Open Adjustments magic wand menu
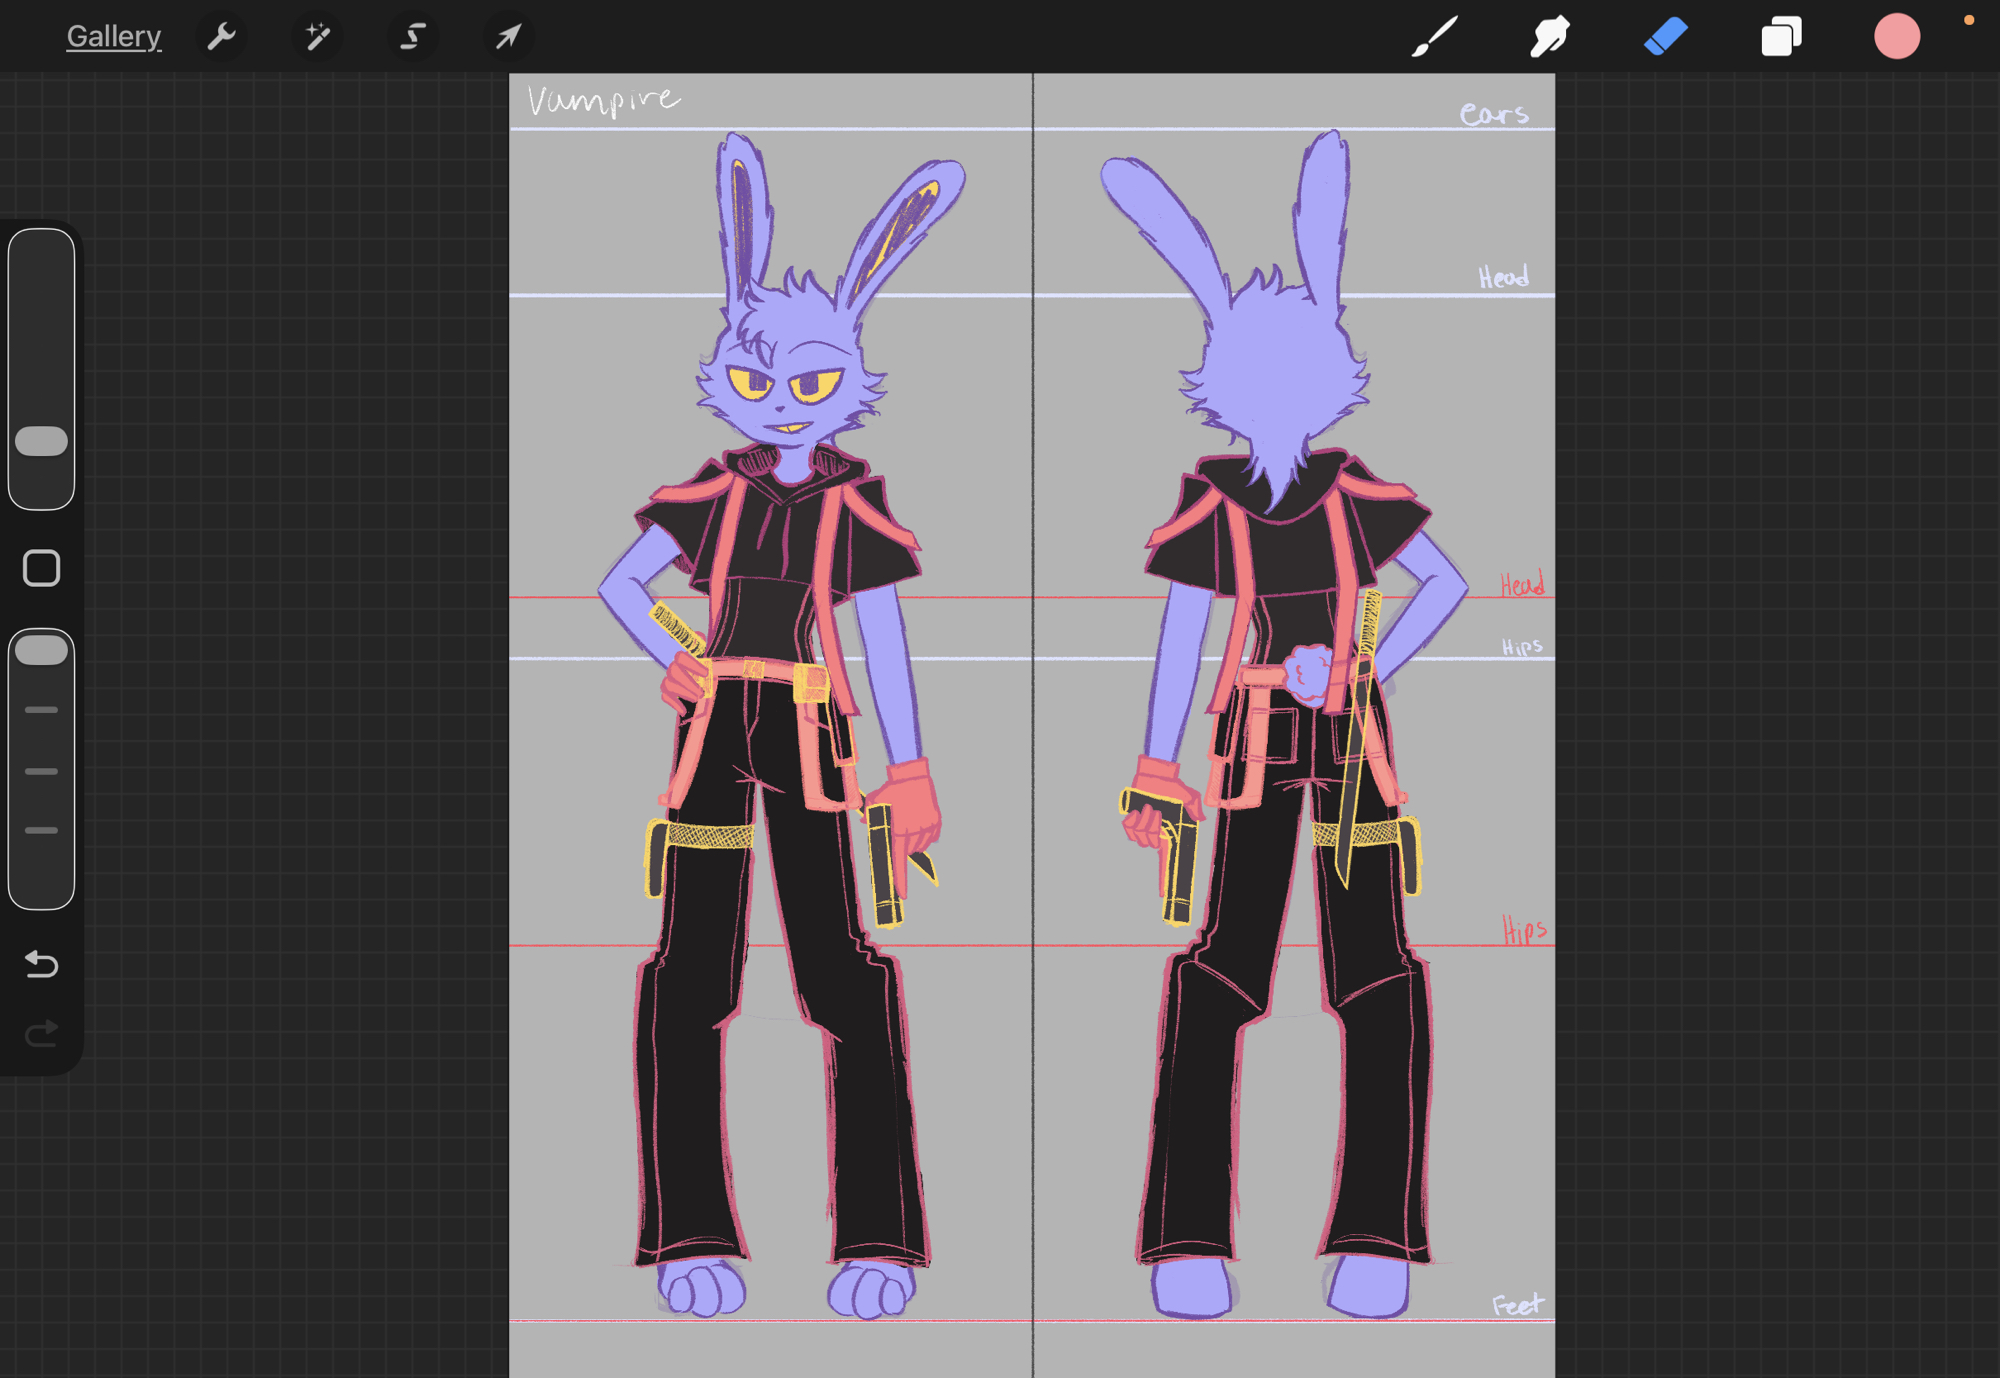Viewport: 2000px width, 1378px height. click(x=317, y=37)
